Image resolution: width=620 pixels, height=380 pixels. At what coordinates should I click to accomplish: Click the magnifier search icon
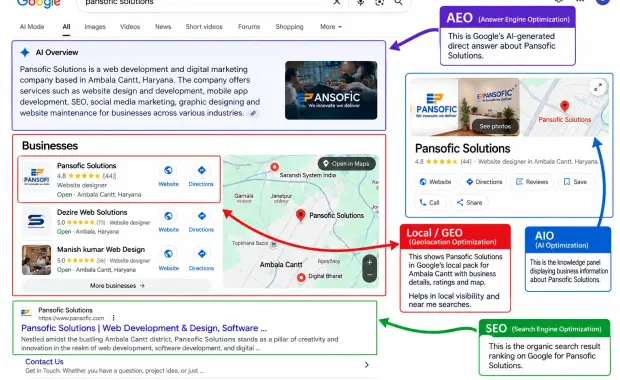(x=398, y=2)
